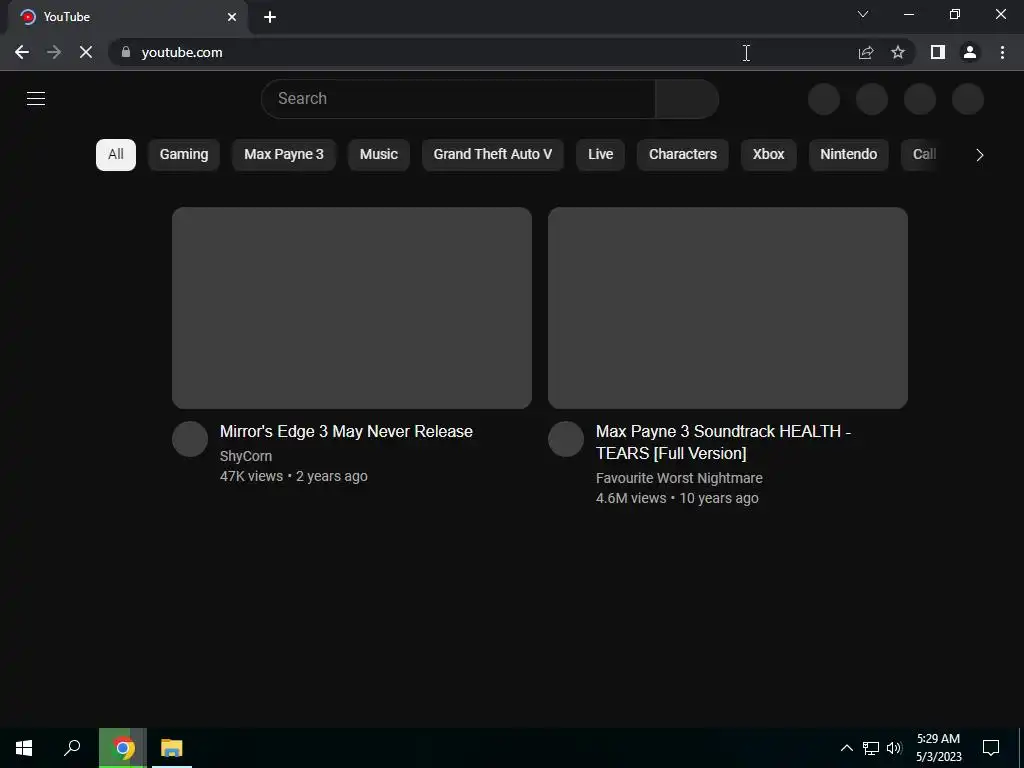
Task: Open the notification center icon
Action: pos(991,748)
